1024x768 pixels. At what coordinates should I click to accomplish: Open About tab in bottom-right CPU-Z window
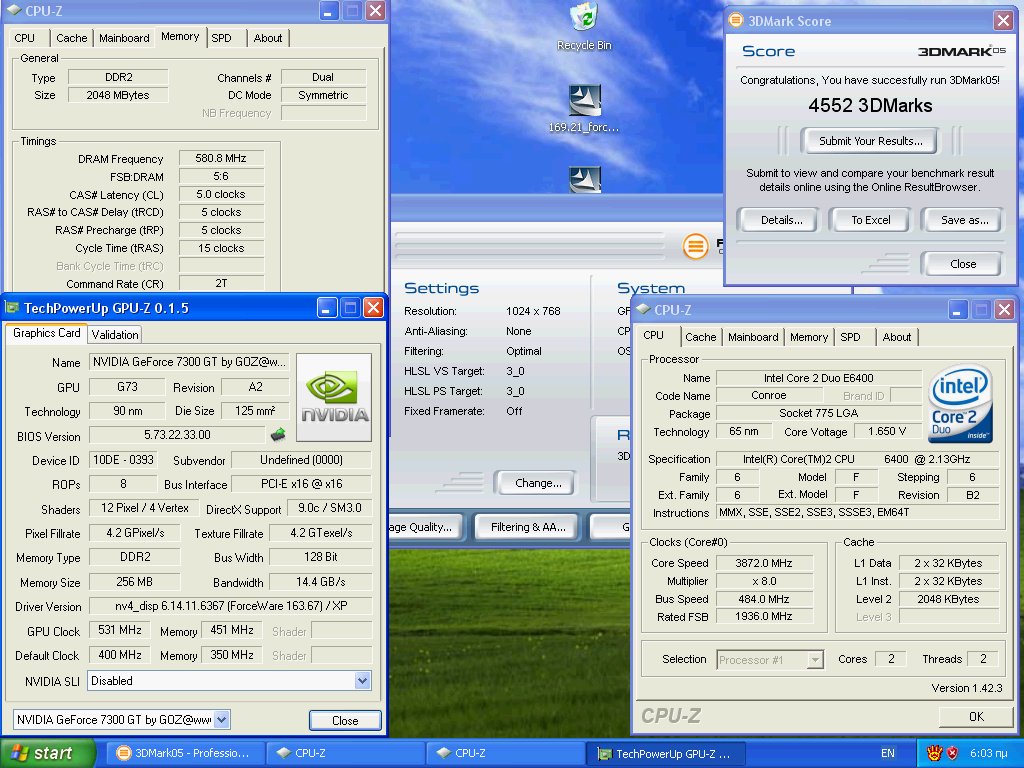897,337
